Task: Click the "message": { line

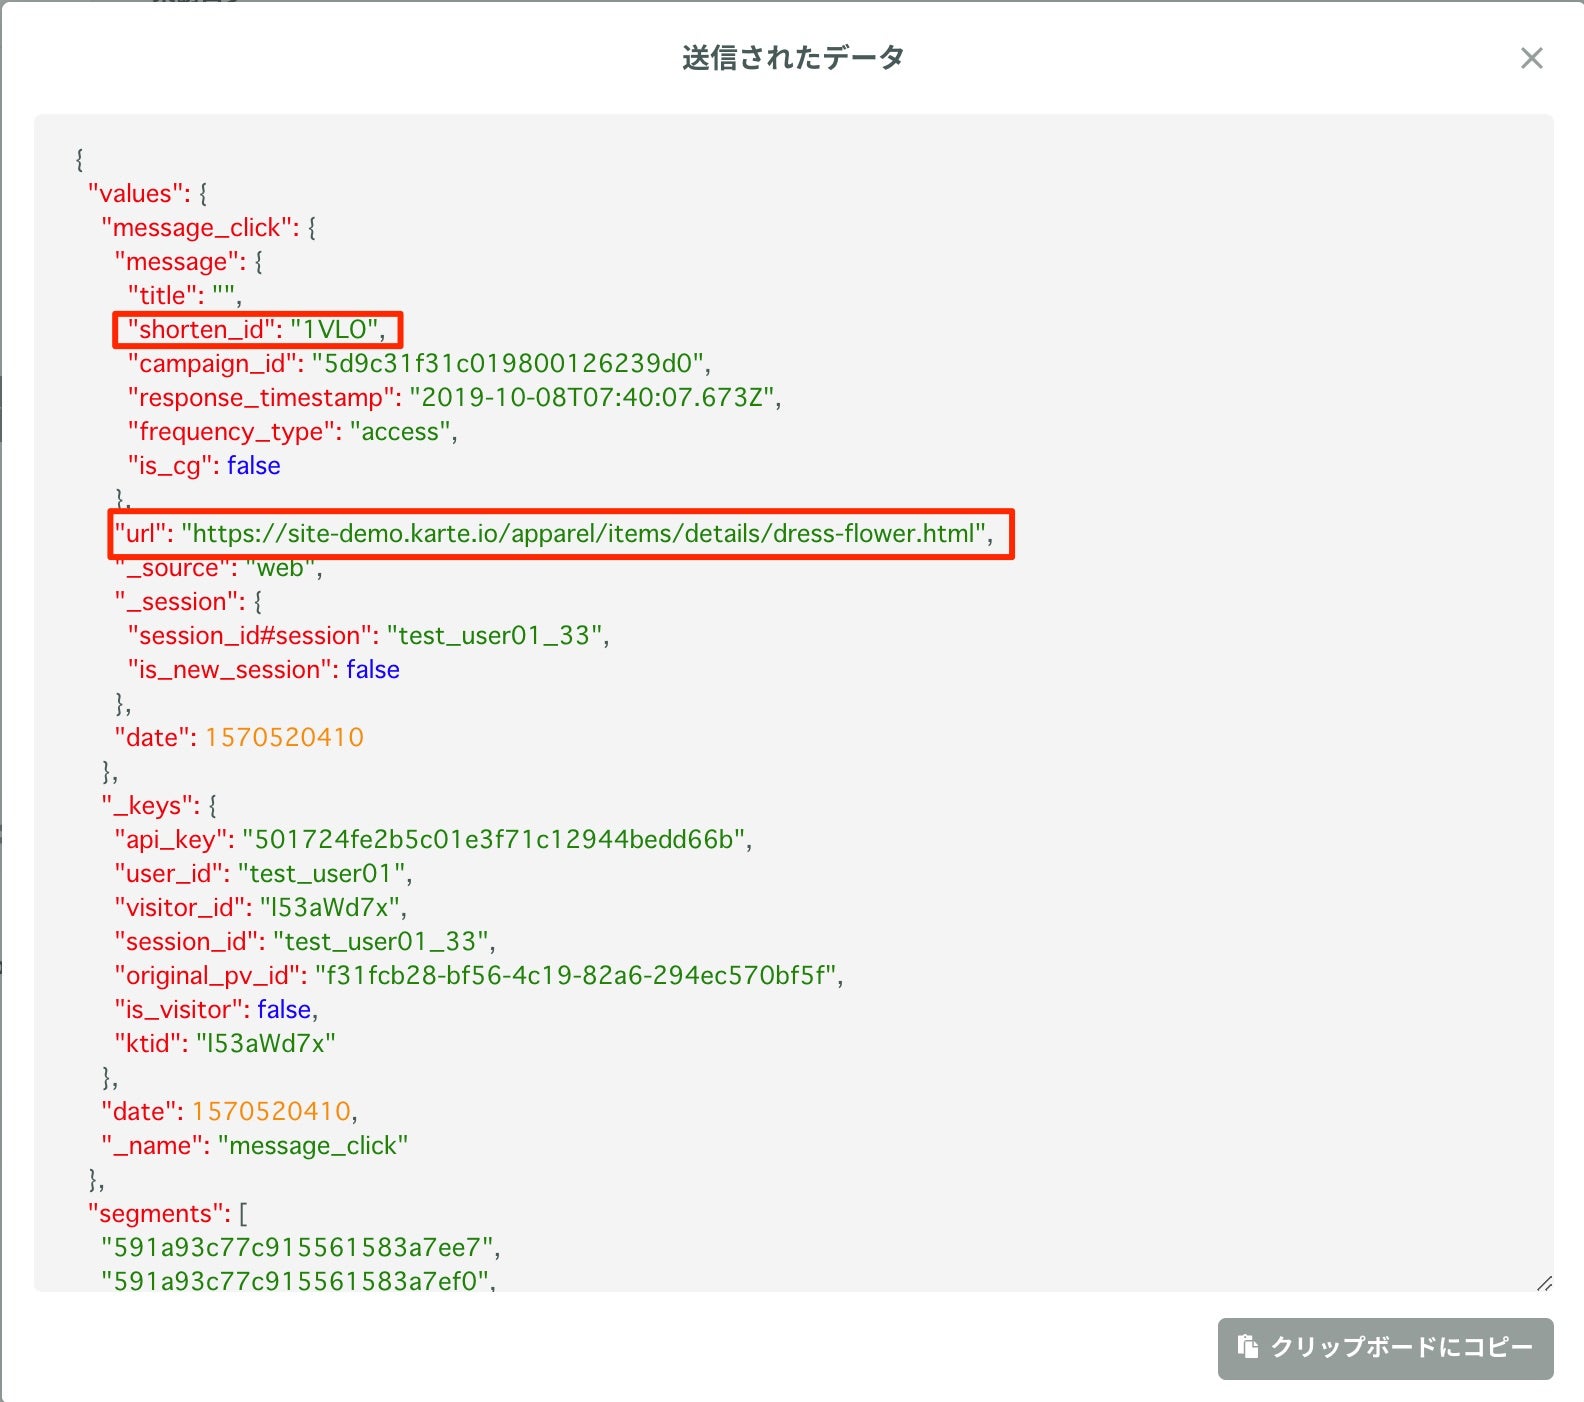Action: coord(189,261)
